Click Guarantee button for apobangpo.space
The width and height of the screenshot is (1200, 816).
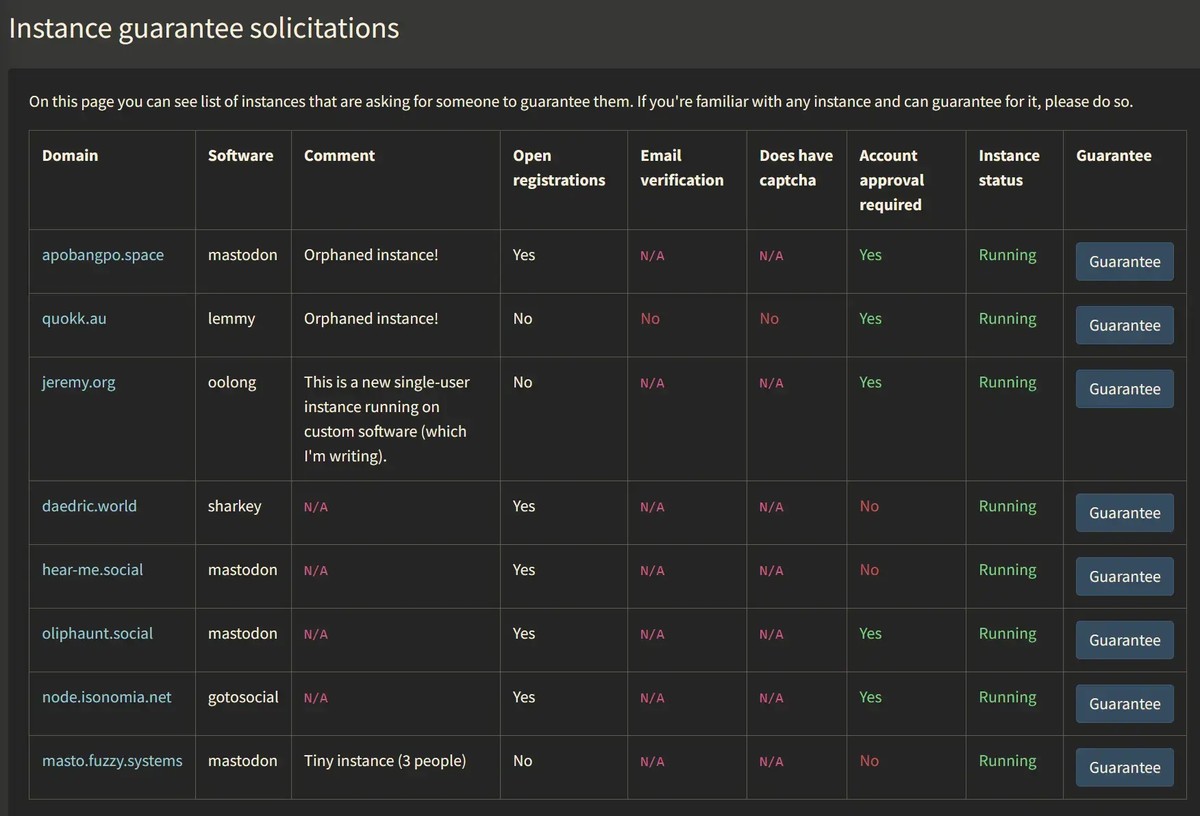pyautogui.click(x=1124, y=262)
